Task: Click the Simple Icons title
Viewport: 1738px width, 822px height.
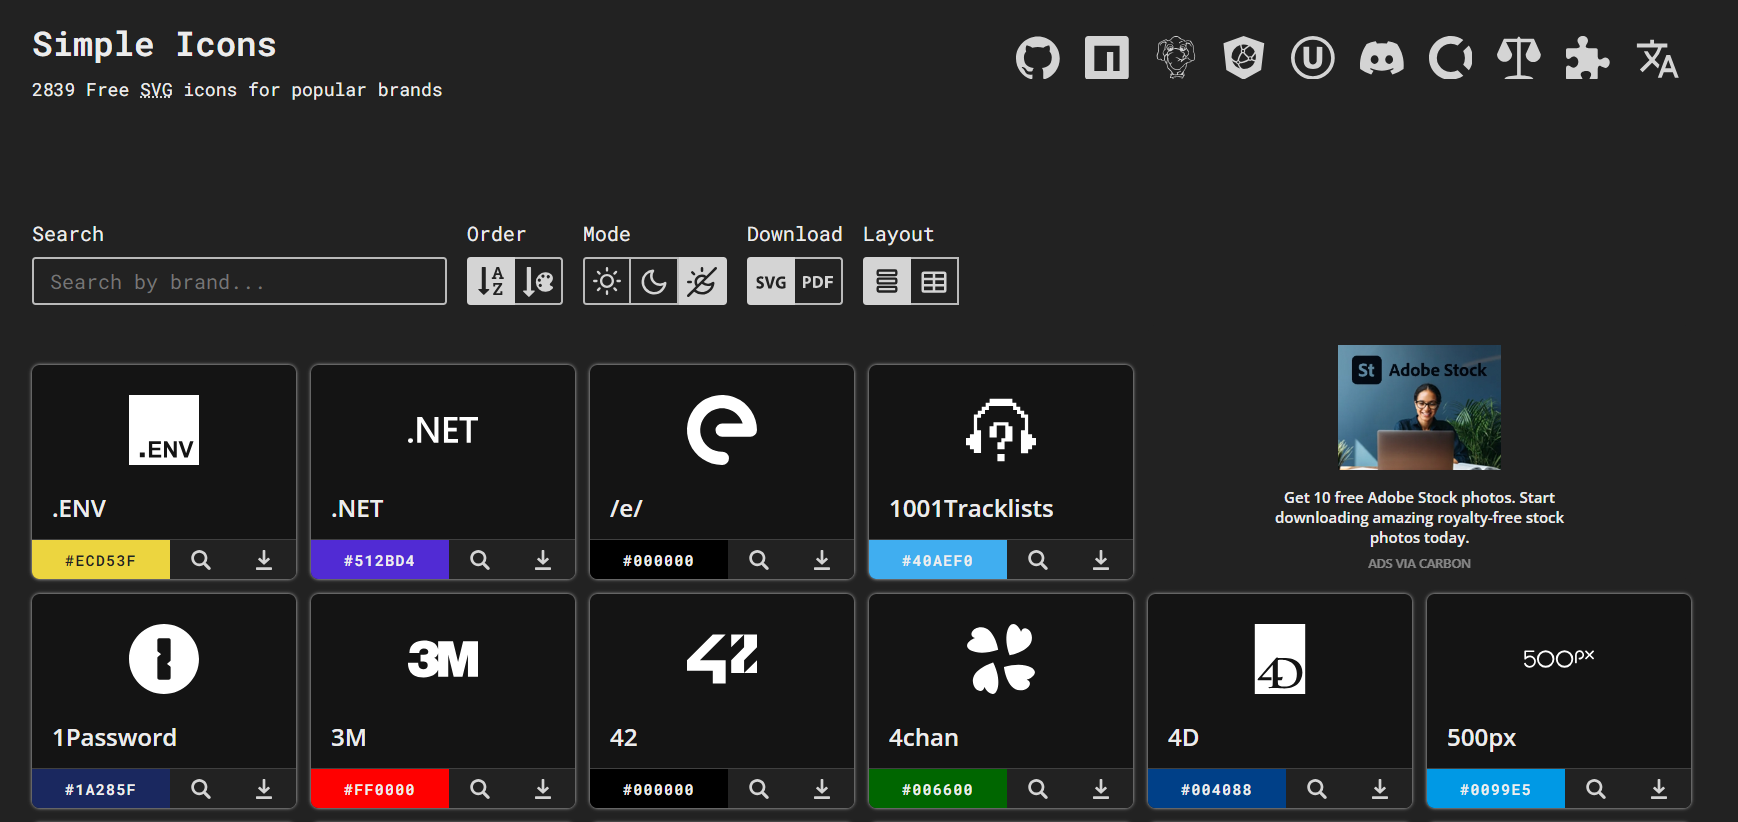Action: tap(154, 45)
